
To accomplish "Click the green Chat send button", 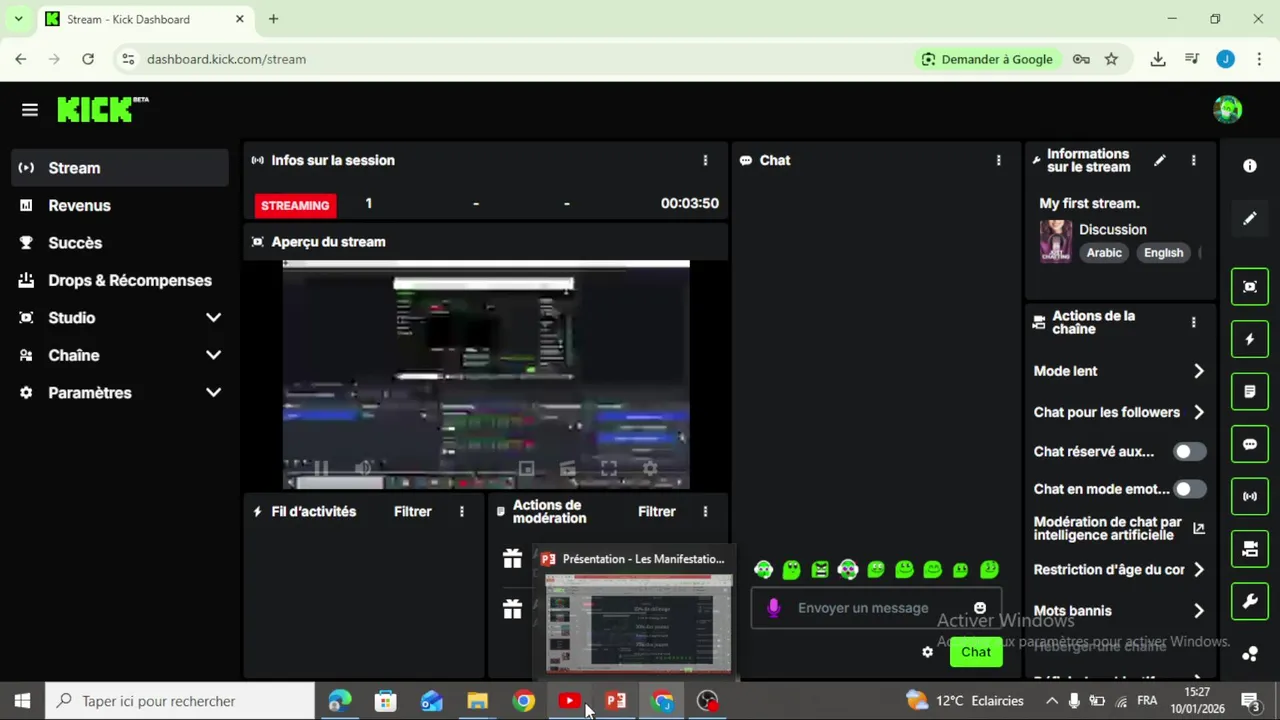I will (x=976, y=652).
